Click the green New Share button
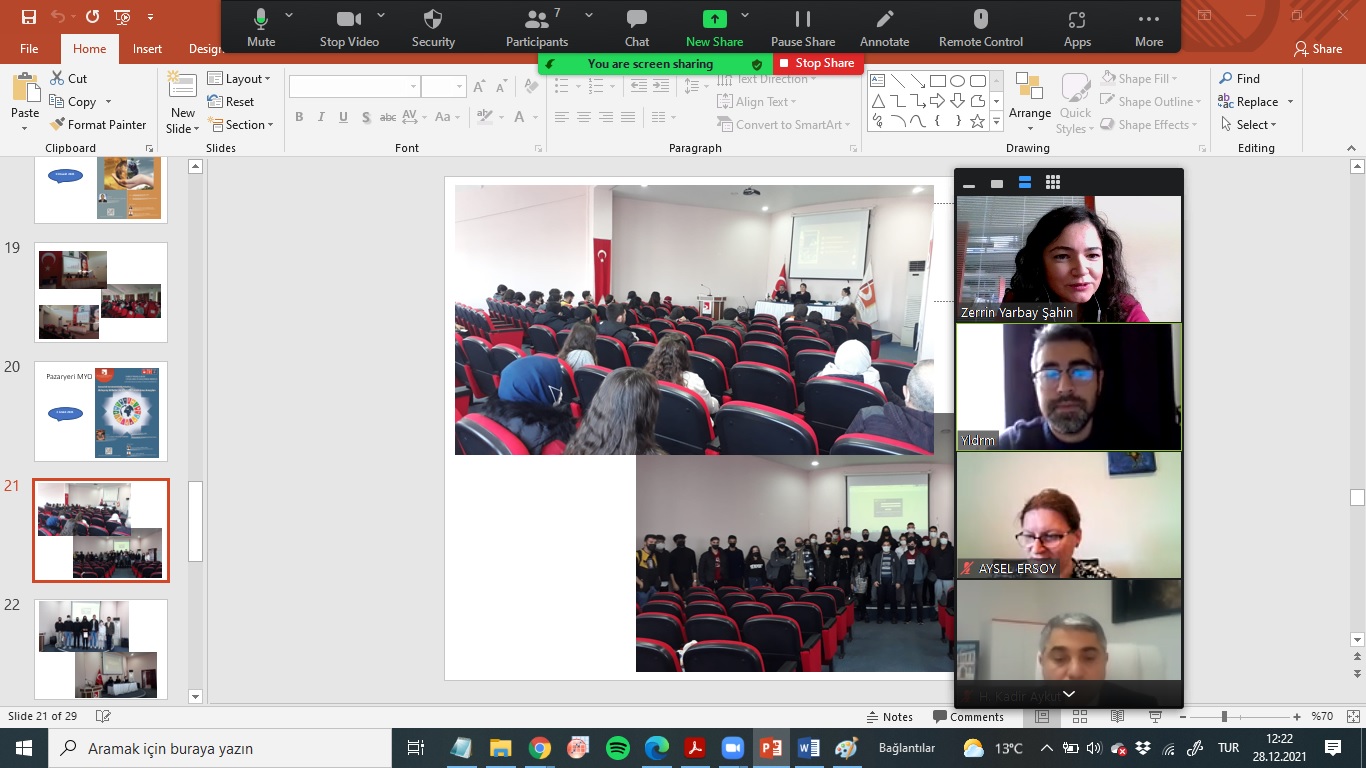1366x768 pixels. click(x=714, y=28)
